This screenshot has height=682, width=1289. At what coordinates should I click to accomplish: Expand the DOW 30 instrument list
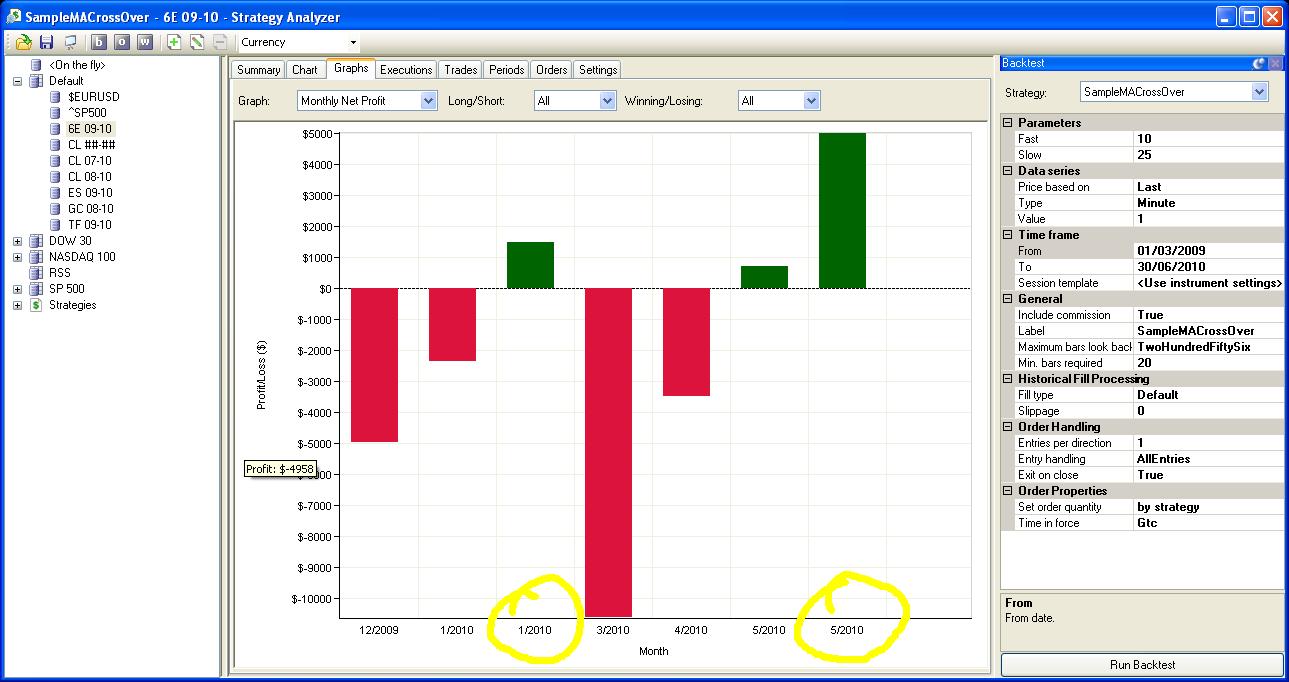click(x=17, y=241)
